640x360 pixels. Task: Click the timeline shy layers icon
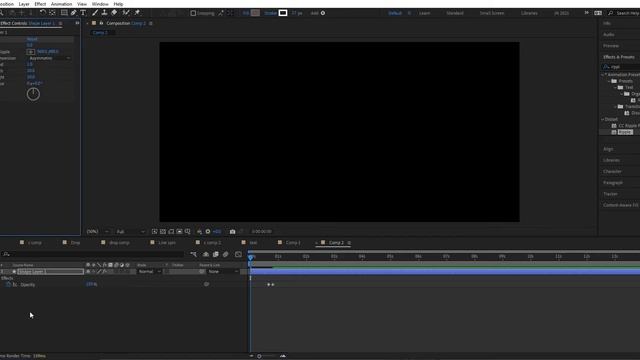[206, 254]
